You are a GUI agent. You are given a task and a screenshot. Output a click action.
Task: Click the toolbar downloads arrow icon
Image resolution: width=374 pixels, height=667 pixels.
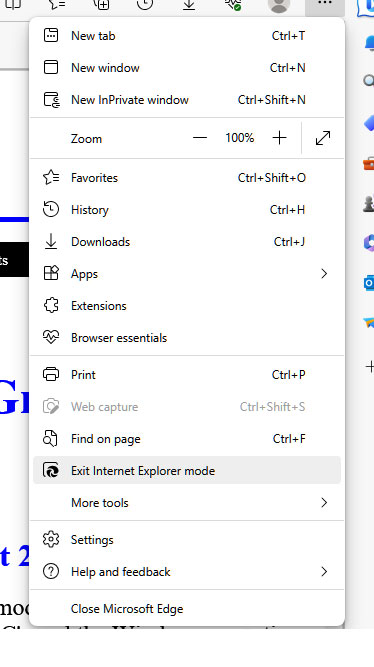tap(189, 4)
